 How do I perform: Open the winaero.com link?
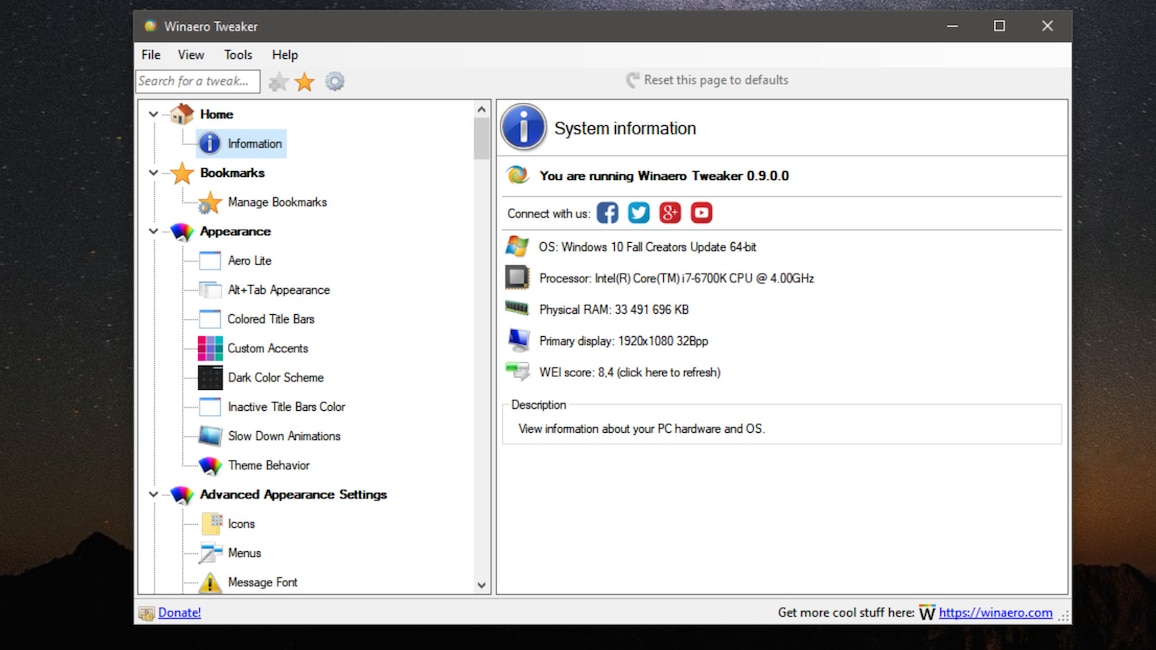click(995, 612)
